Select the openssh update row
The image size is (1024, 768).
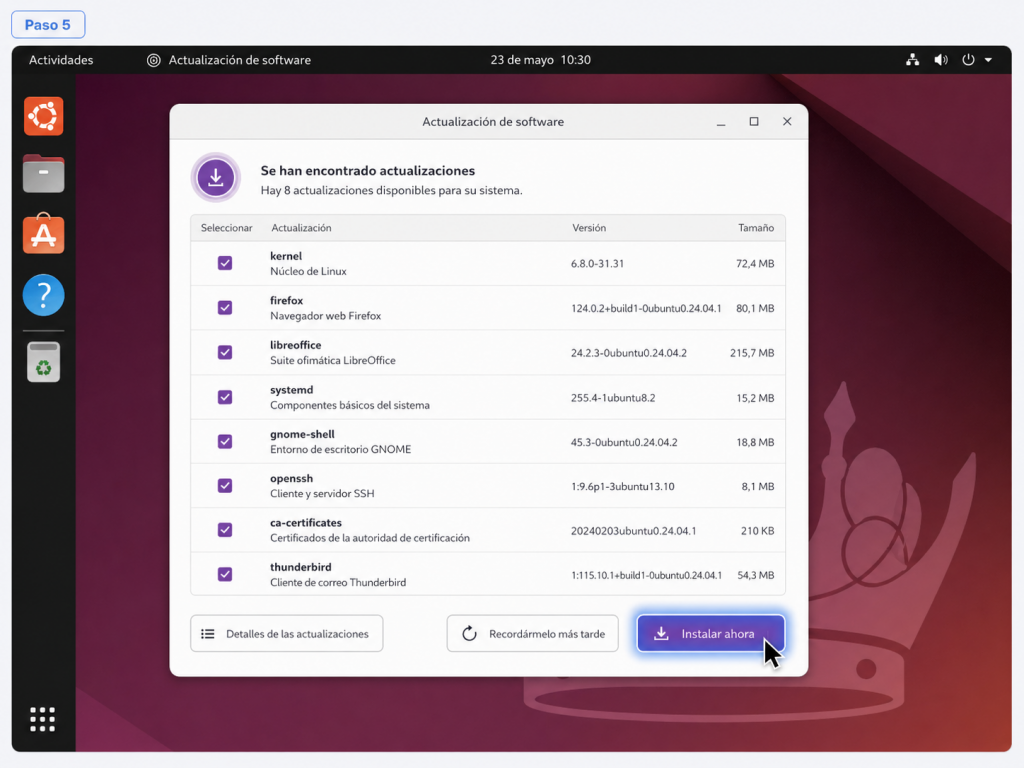point(488,486)
